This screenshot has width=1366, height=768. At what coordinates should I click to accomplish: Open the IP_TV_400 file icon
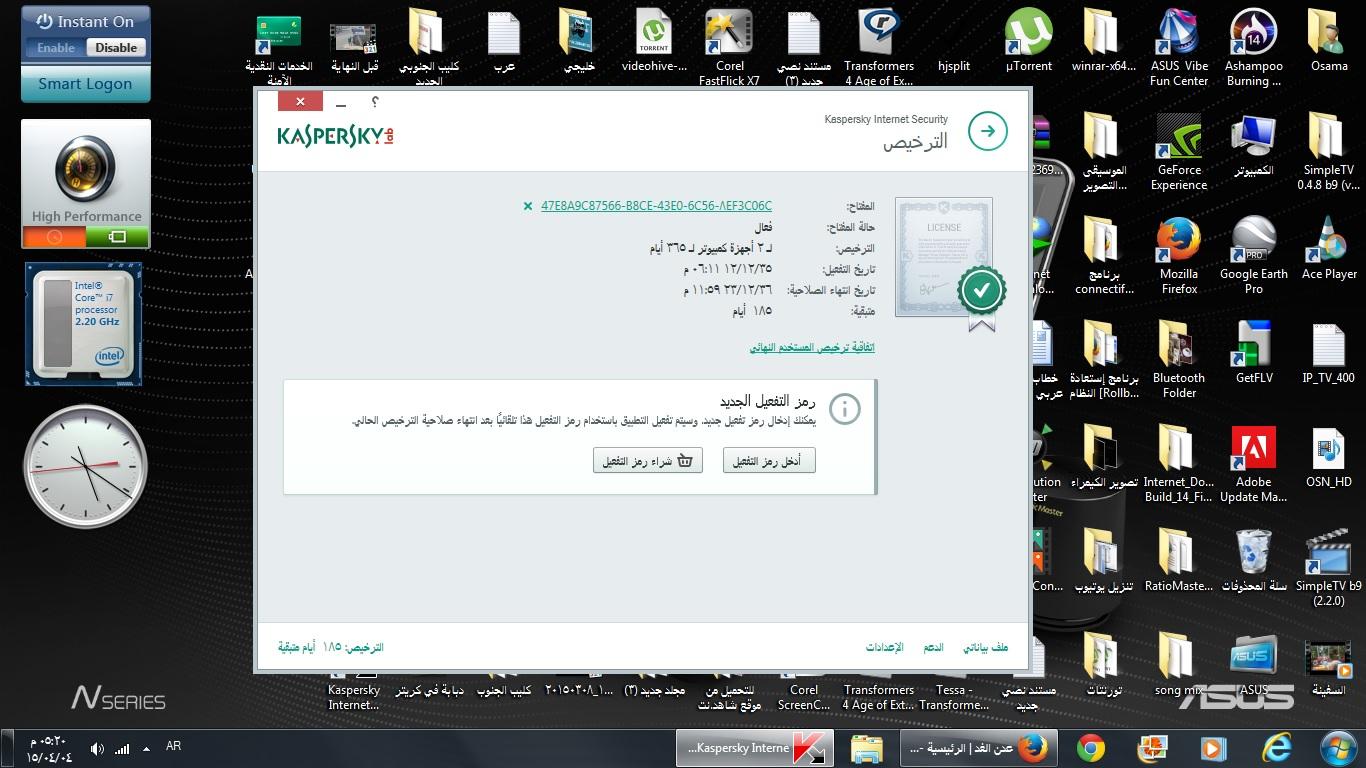pyautogui.click(x=1329, y=352)
